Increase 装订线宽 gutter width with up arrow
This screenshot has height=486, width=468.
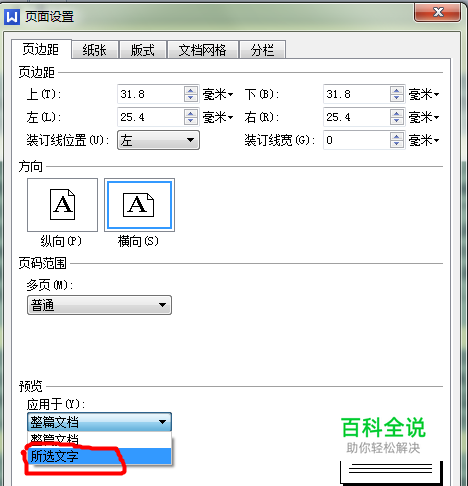(x=397, y=136)
